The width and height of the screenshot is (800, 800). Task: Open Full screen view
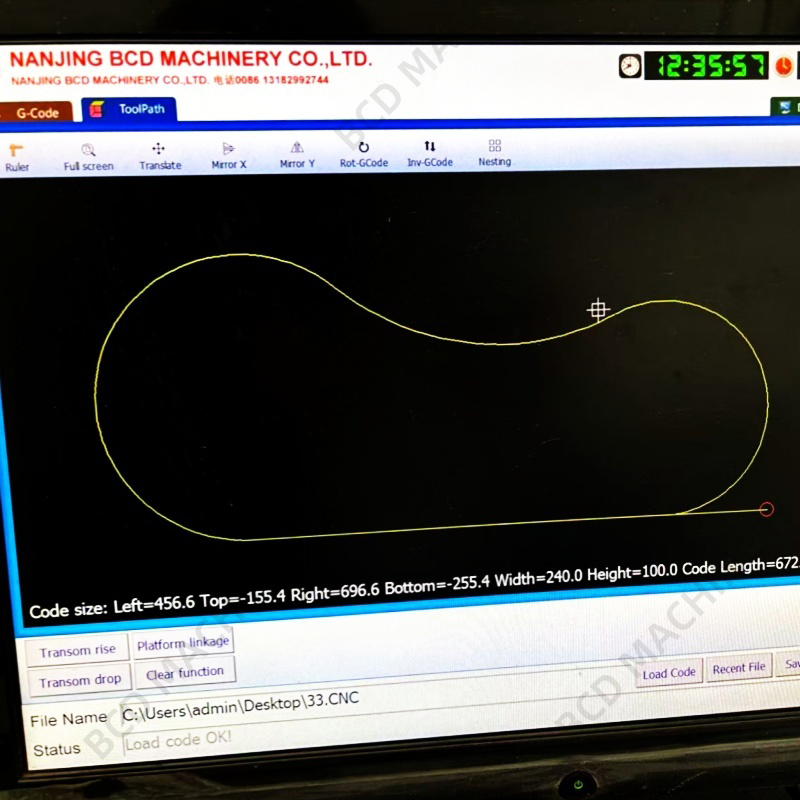point(88,157)
